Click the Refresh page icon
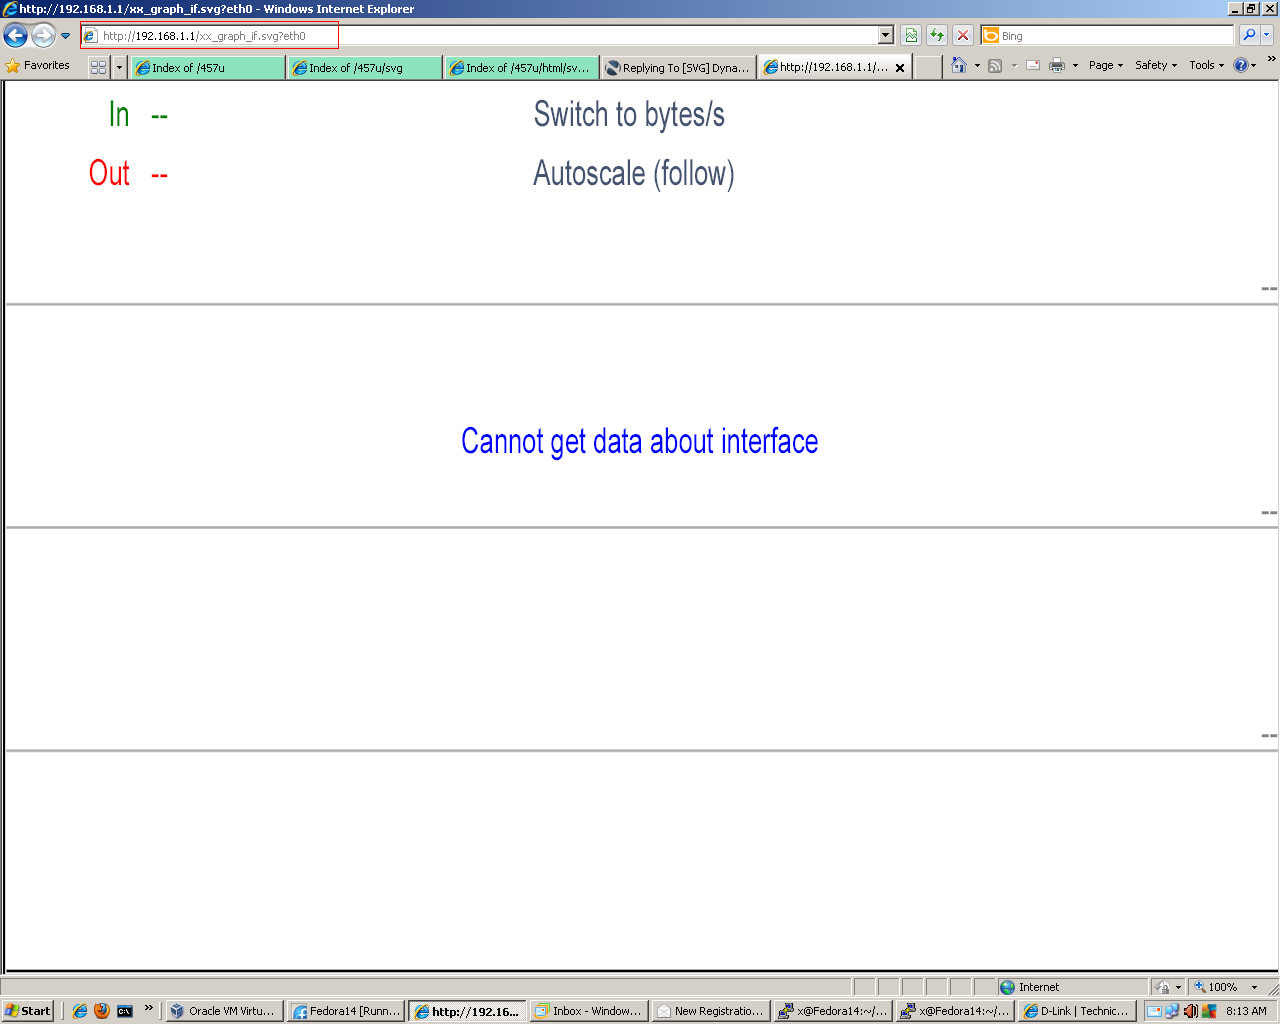 click(x=937, y=36)
